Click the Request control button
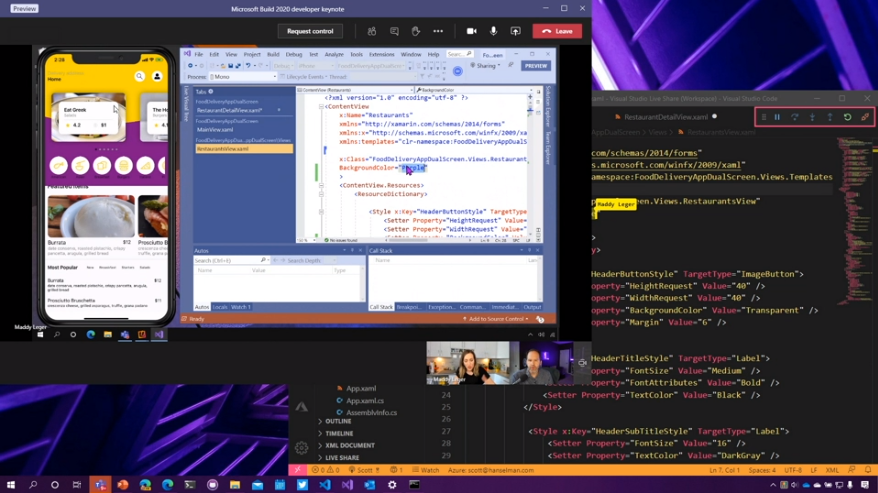 point(310,31)
